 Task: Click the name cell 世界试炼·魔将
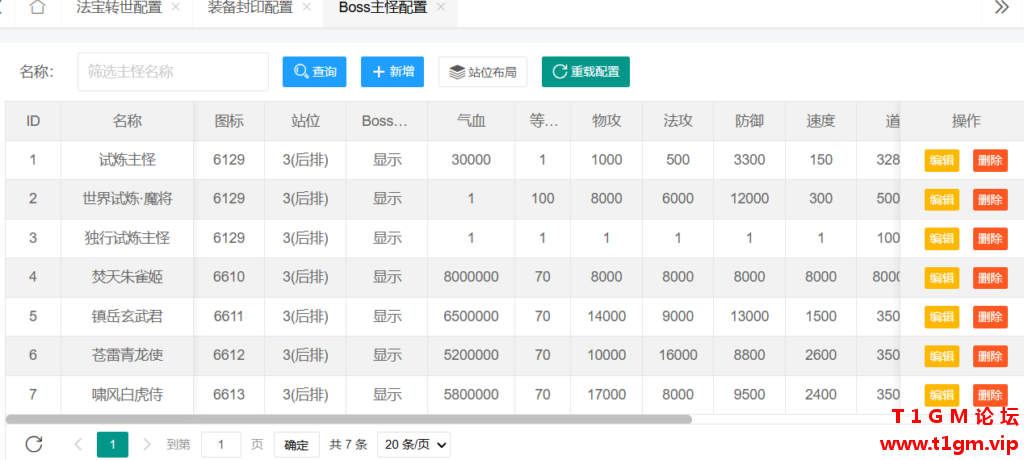pyautogui.click(x=127, y=199)
